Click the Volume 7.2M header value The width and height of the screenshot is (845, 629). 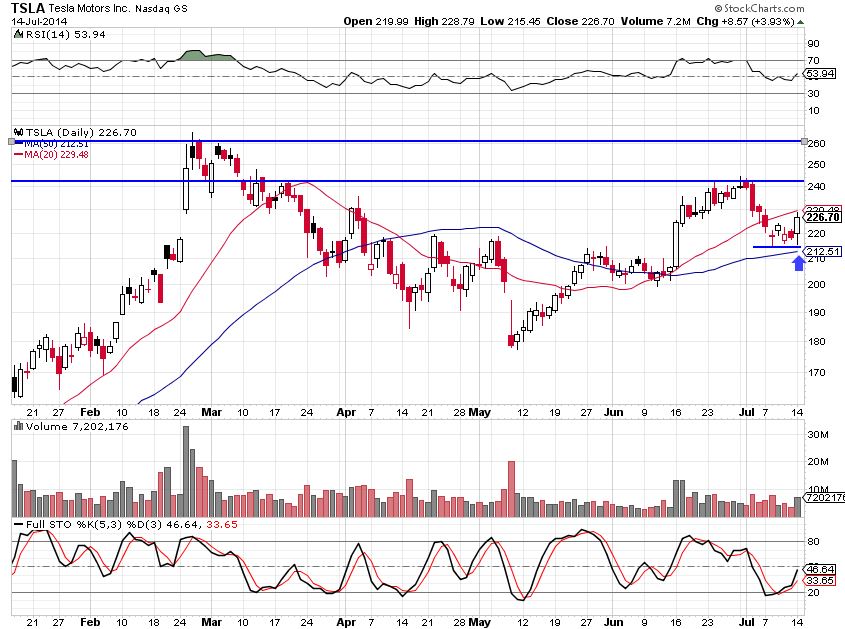pos(655,22)
